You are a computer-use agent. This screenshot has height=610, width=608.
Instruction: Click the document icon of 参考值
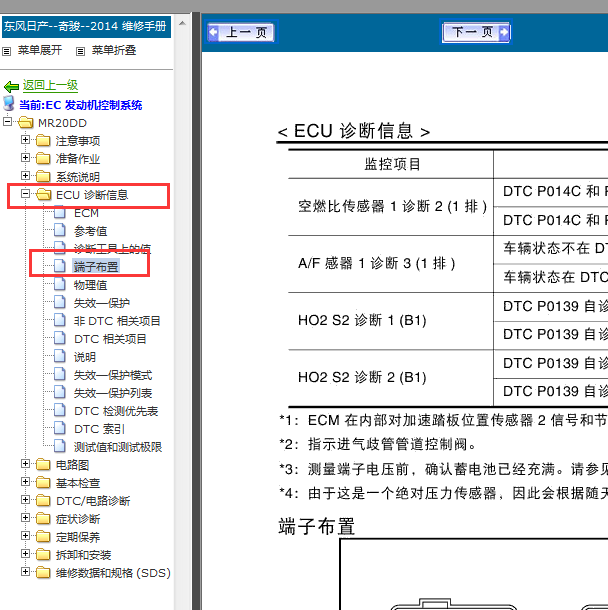(x=60, y=230)
